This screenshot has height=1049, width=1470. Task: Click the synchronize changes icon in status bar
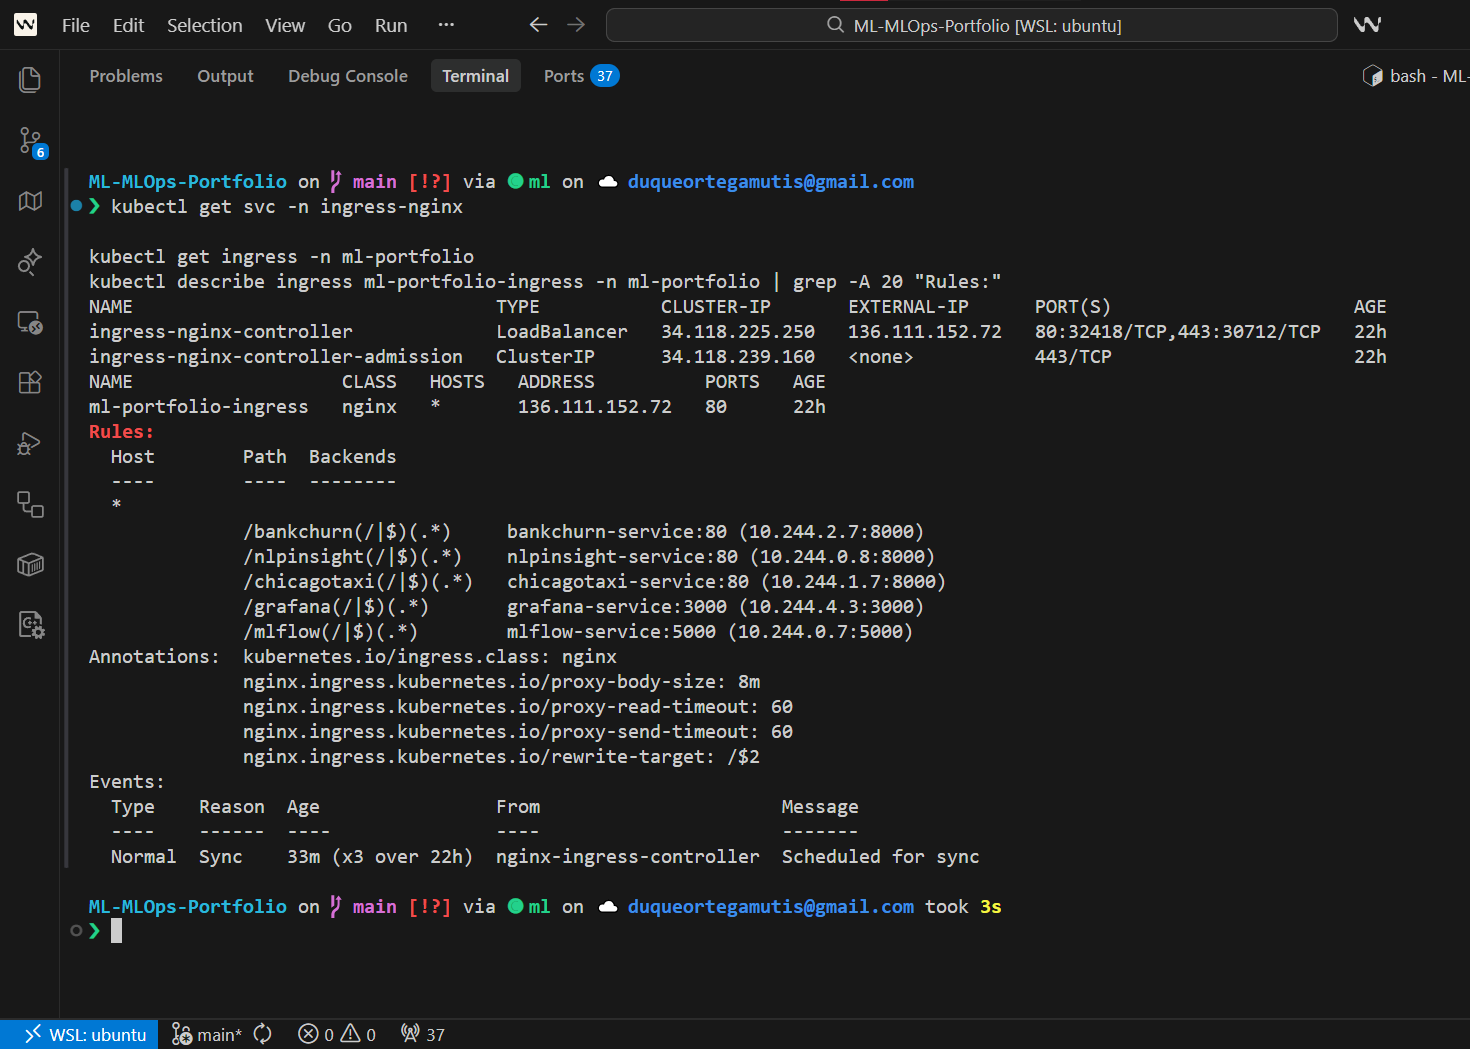[263, 1034]
